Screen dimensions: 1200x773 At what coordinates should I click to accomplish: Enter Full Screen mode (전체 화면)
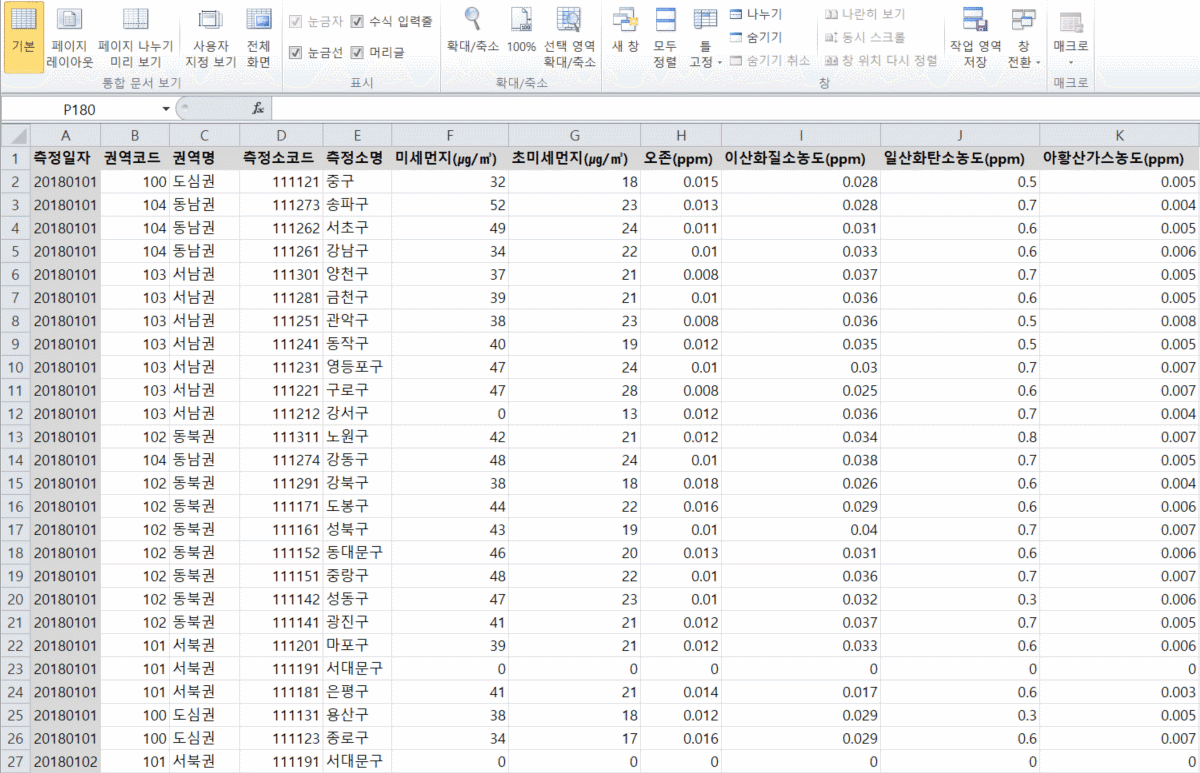point(258,37)
